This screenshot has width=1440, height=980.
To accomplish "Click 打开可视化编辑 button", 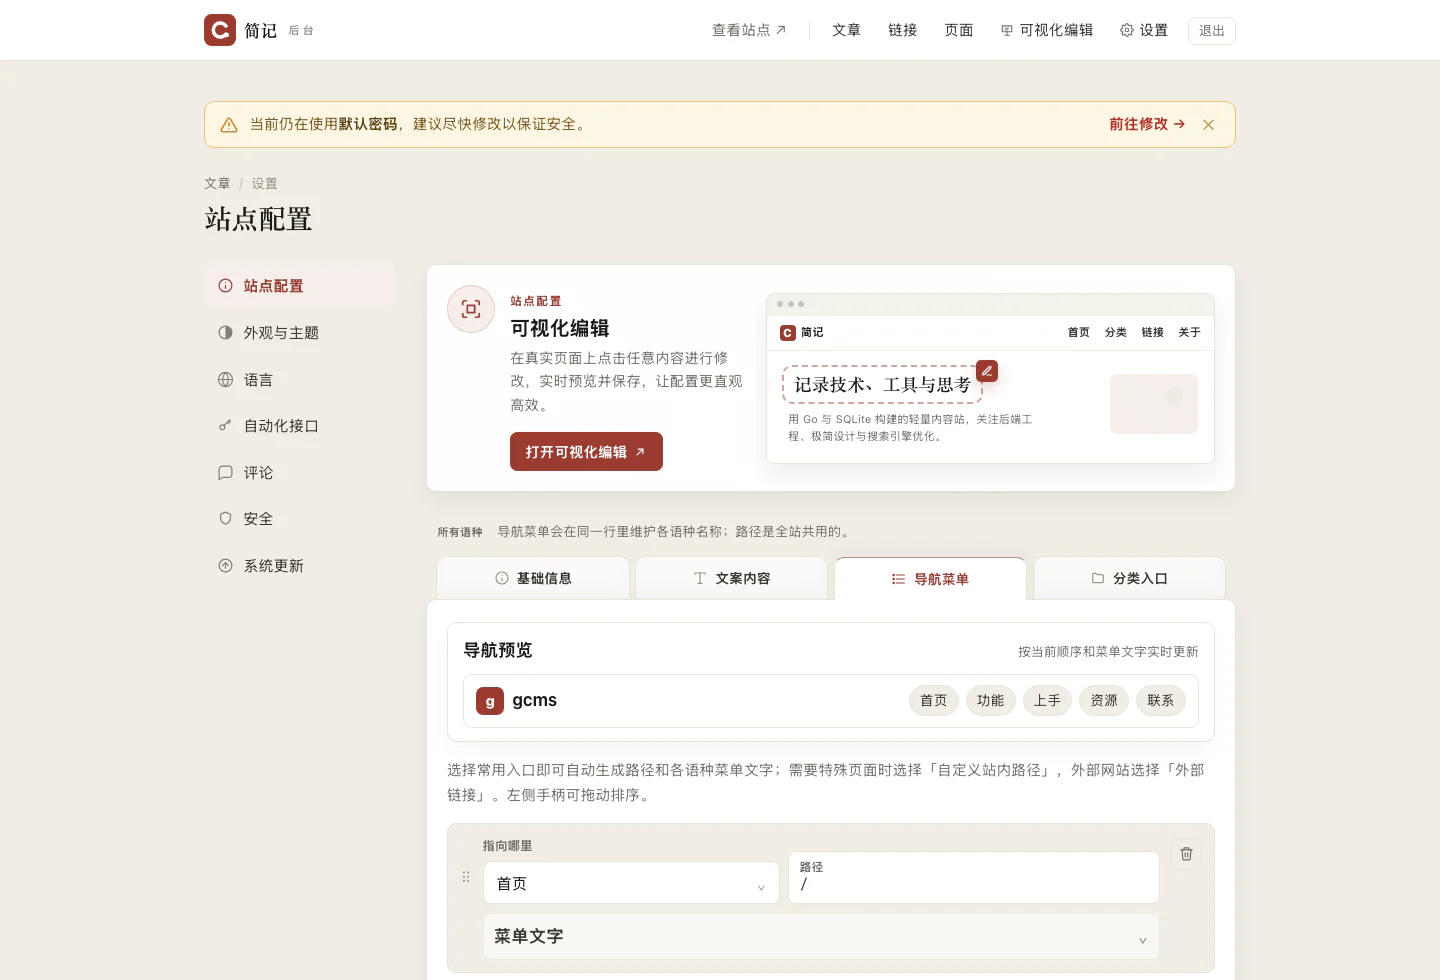I will pyautogui.click(x=586, y=452).
